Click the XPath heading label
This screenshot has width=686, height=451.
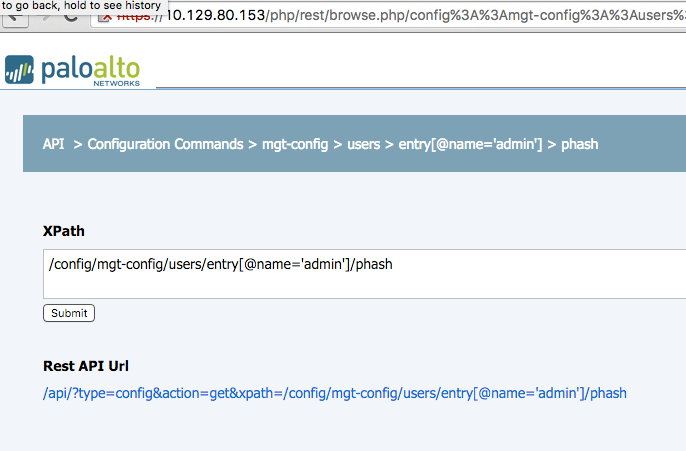[64, 230]
